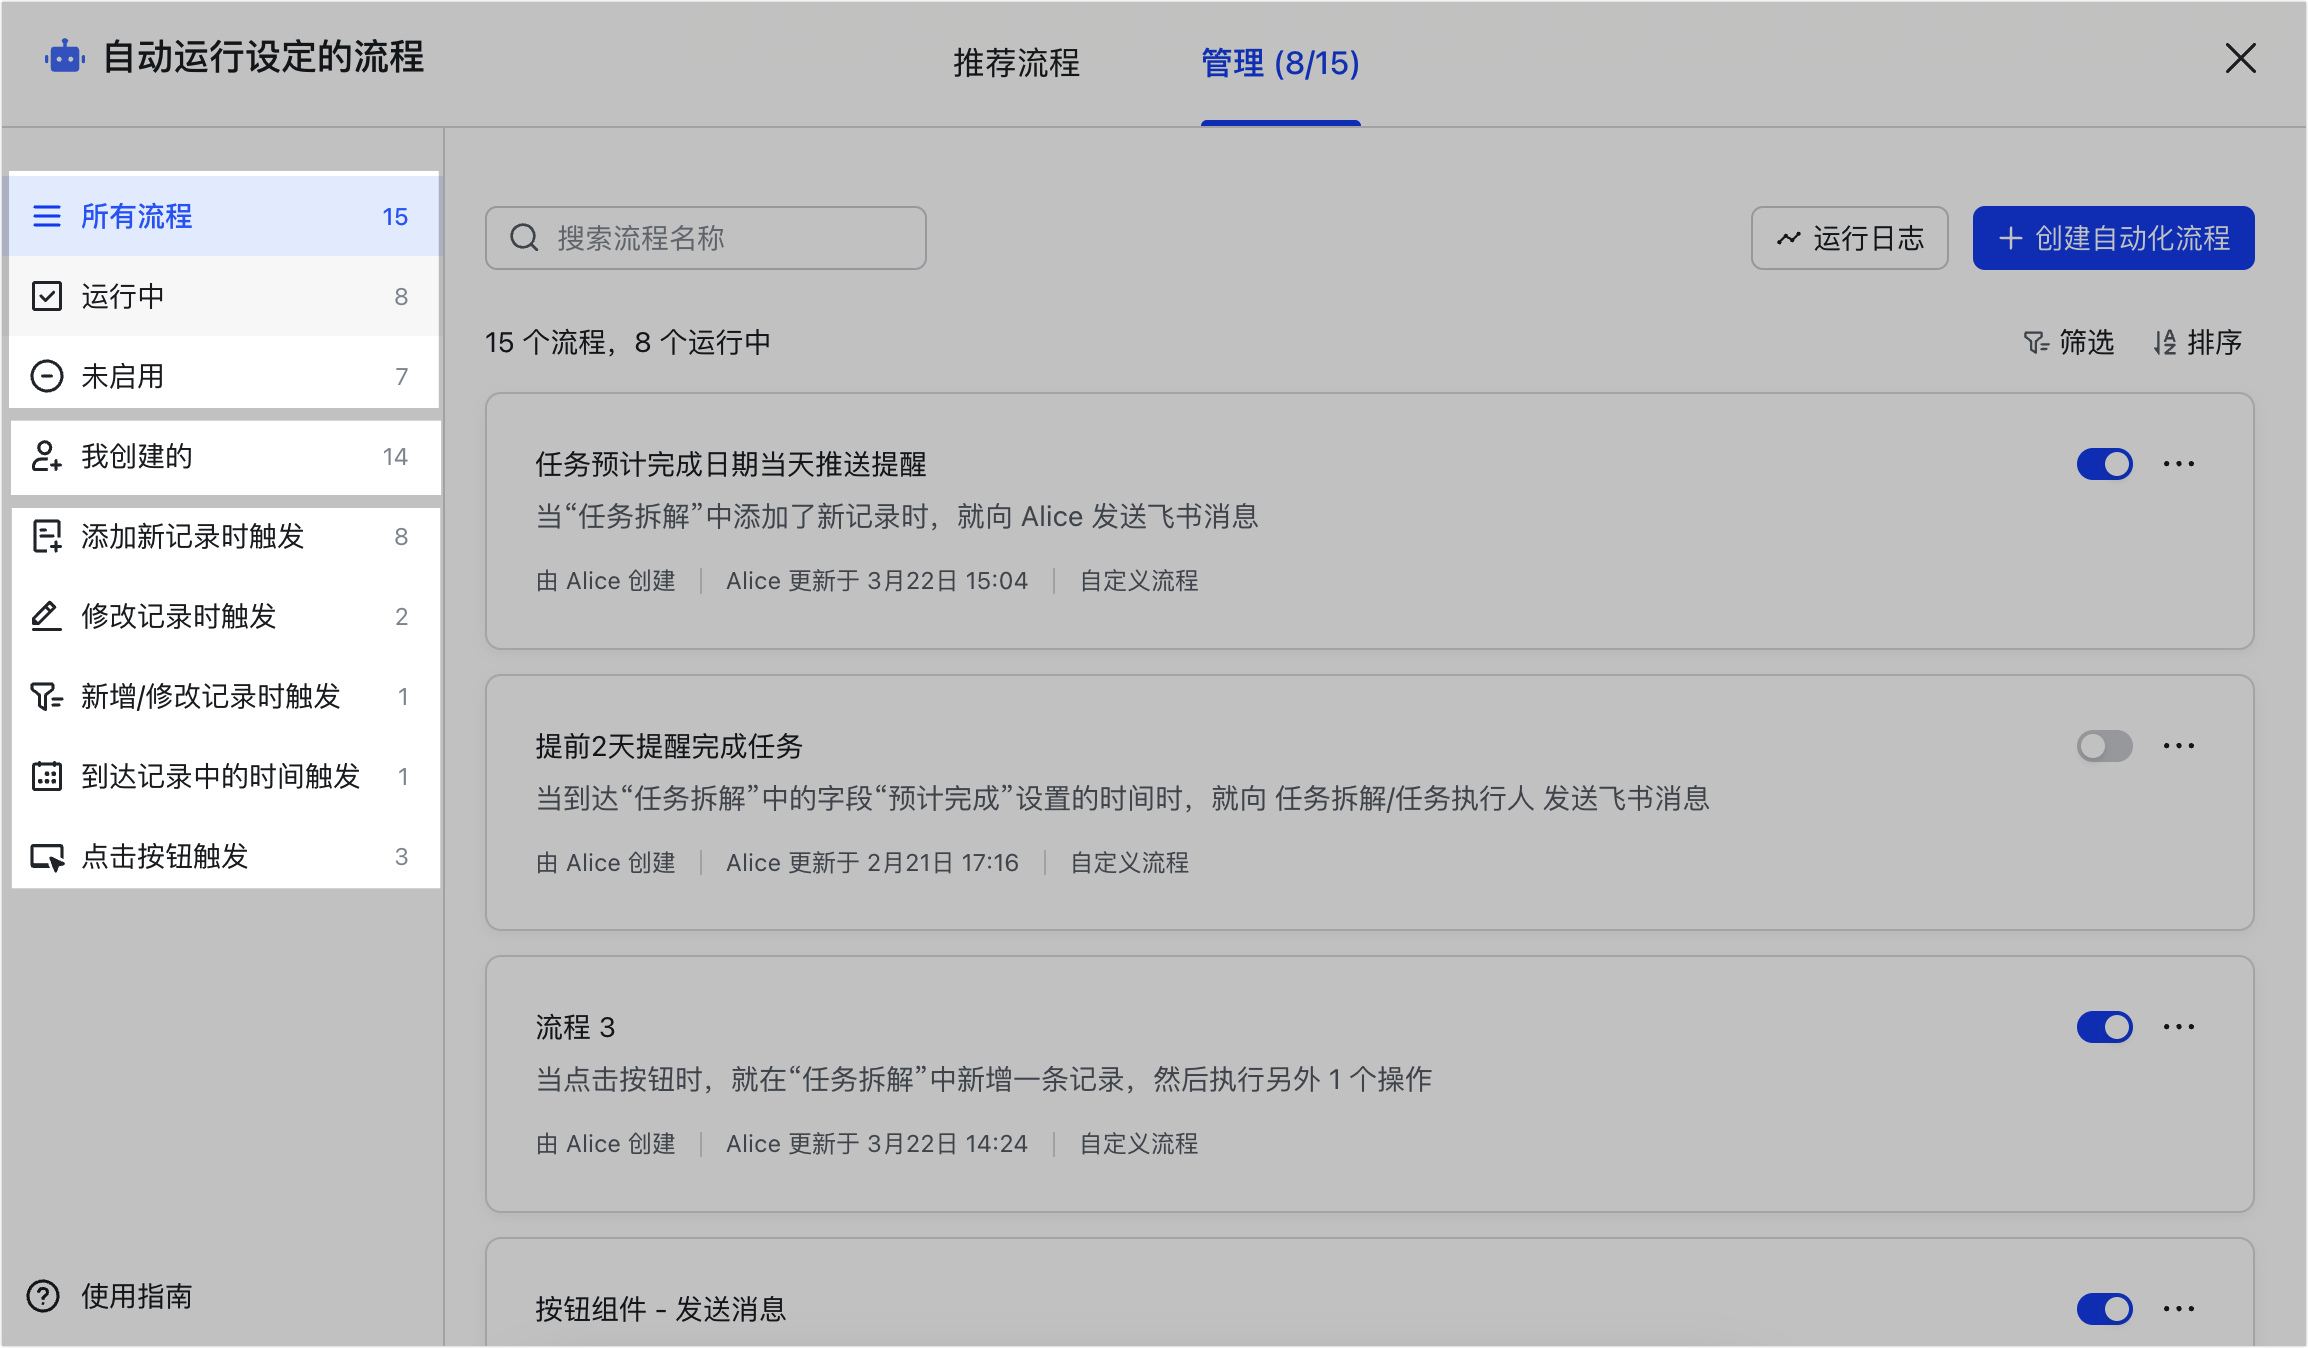Turn off the 流程 3 toggle

click(x=2104, y=1027)
